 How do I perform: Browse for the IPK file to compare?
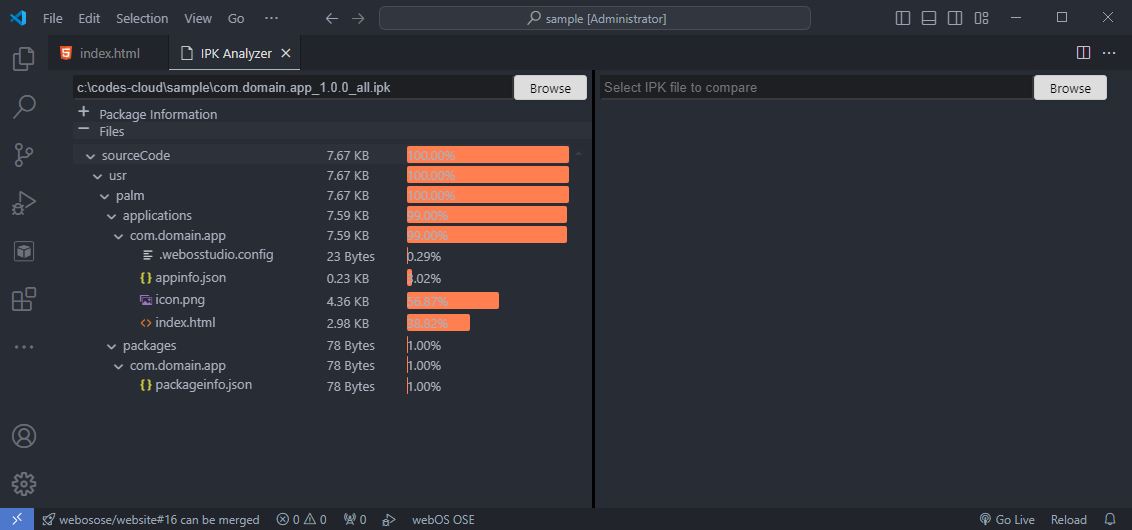coord(1070,88)
